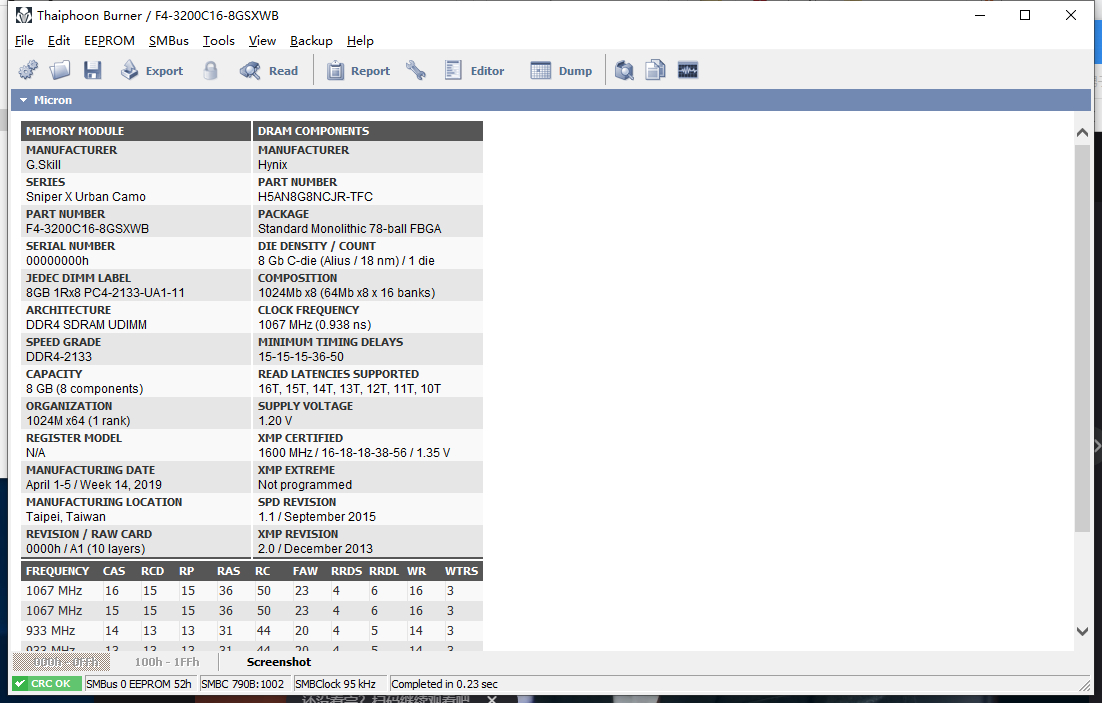Click the 933 MHz CAS 14 frequency row
The image size is (1102, 703).
[252, 631]
